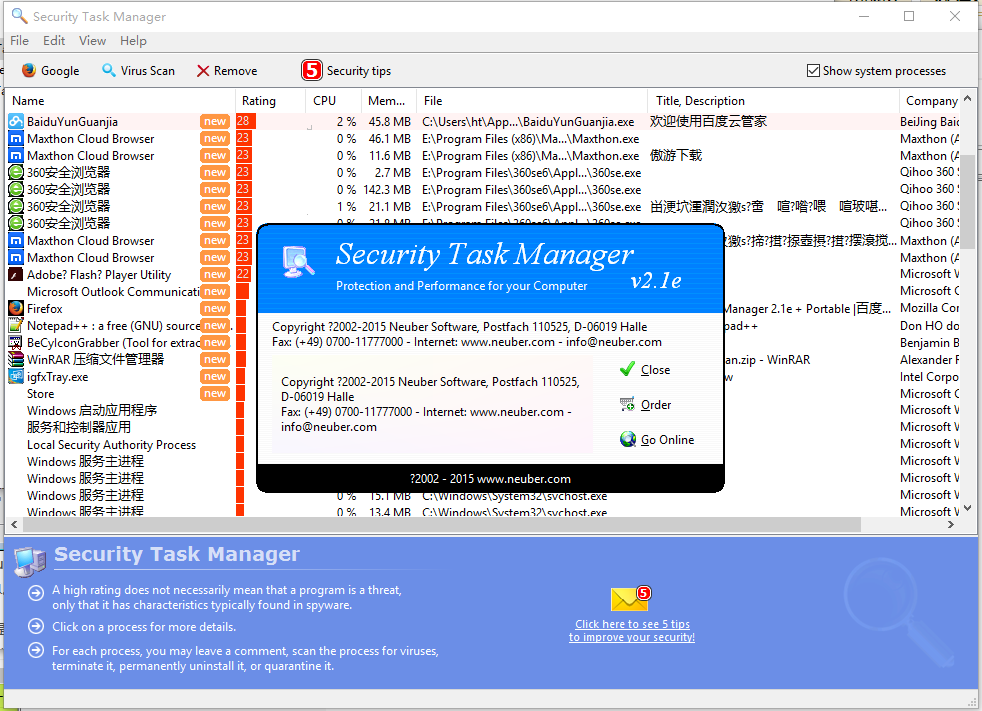Sort list by CPU column header
Viewport: 982px width, 711px height.
[324, 101]
